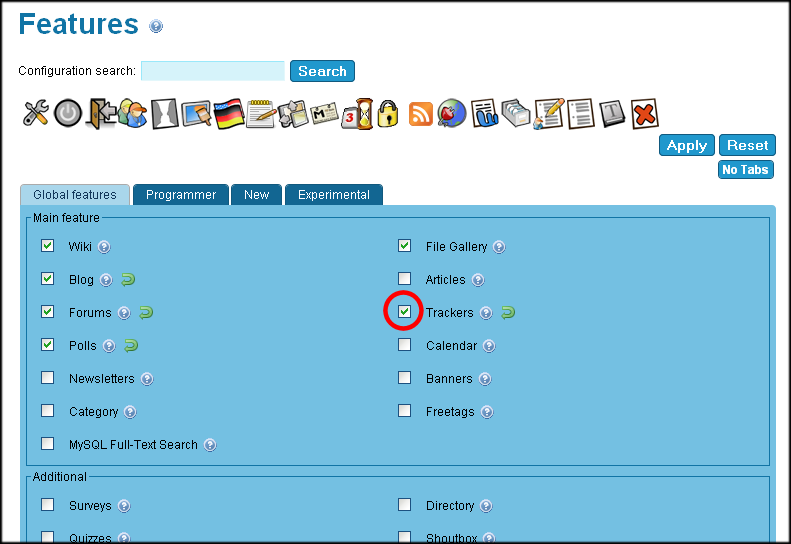The height and width of the screenshot is (544, 791).
Task: Open the German flag language settings icon
Action: click(x=229, y=113)
